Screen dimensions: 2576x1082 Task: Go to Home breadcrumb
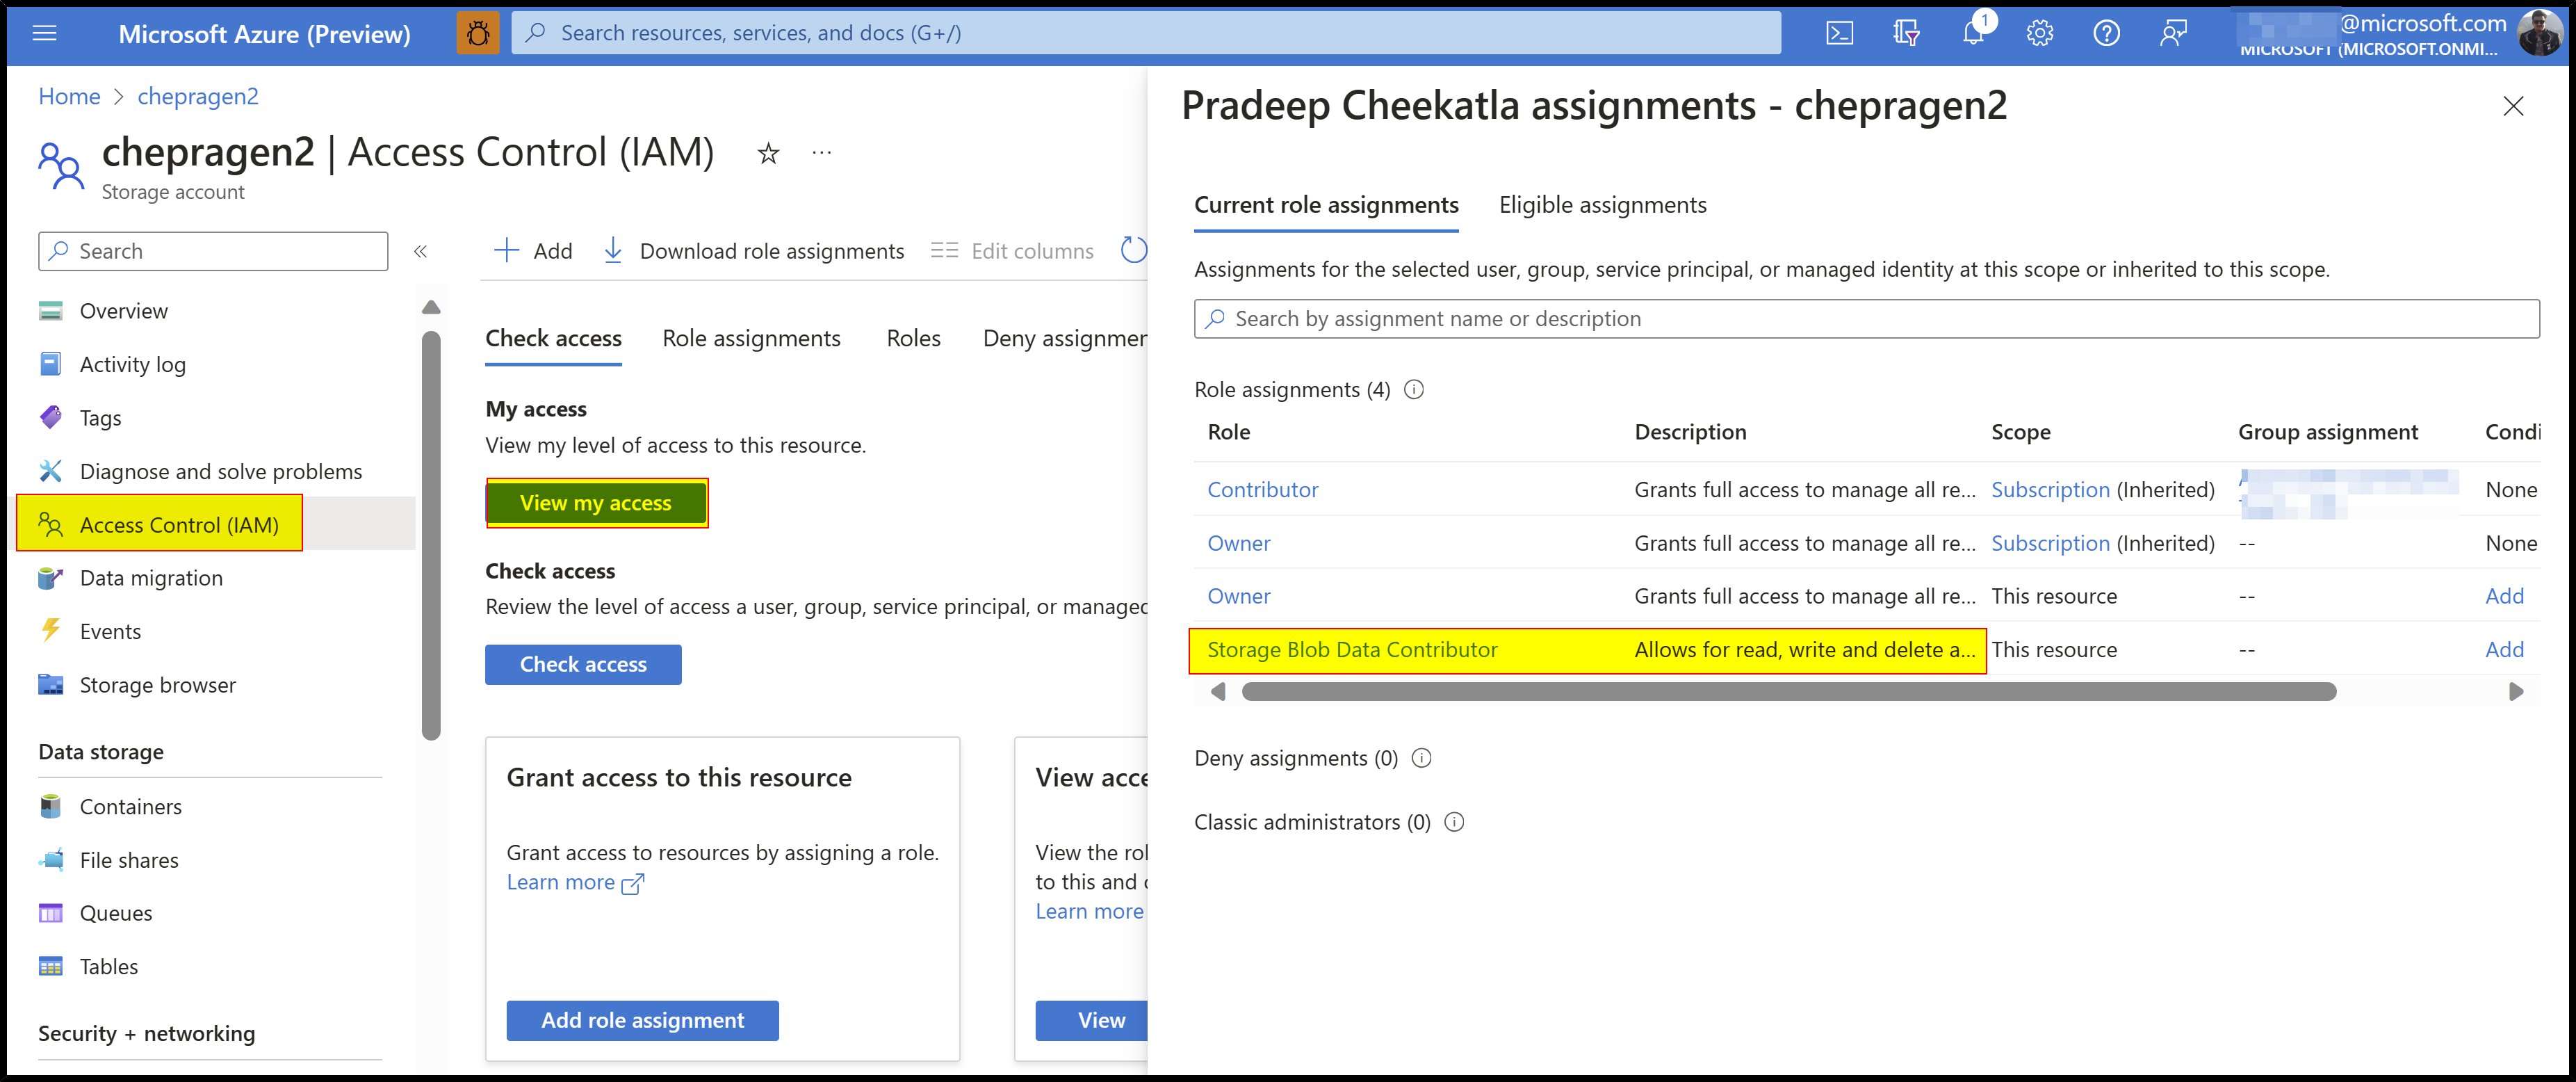(x=69, y=96)
